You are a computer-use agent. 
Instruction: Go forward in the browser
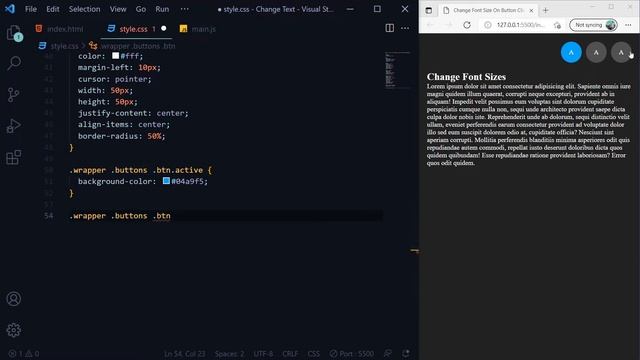449,25
